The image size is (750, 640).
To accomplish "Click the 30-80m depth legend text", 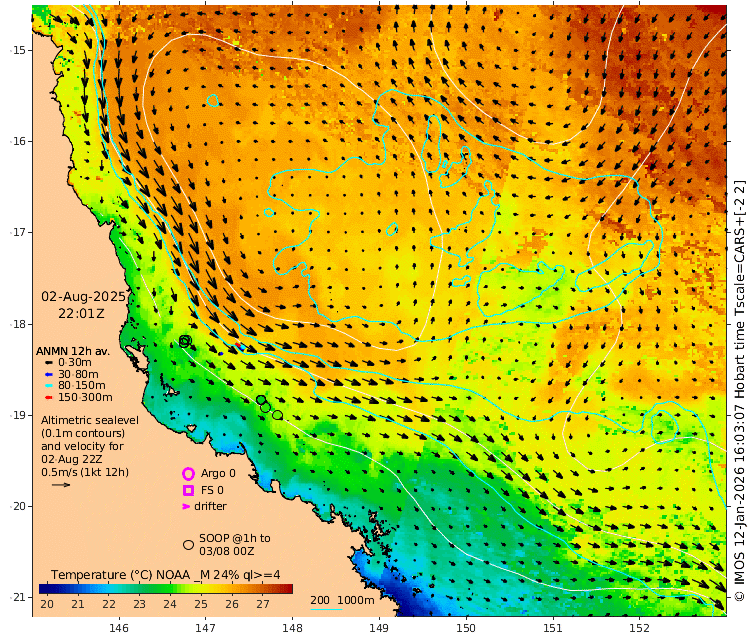I will (x=78, y=374).
